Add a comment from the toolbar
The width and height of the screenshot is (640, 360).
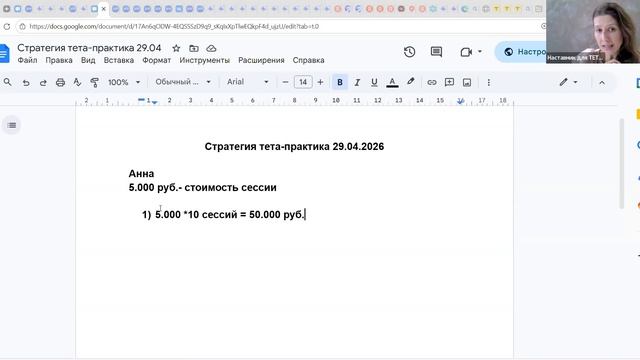[x=449, y=82]
